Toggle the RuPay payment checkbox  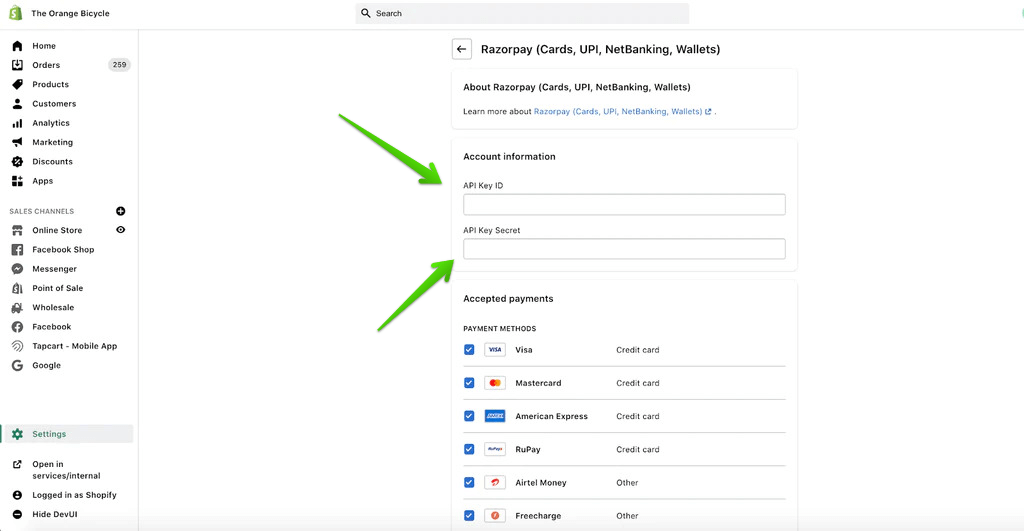pos(469,449)
